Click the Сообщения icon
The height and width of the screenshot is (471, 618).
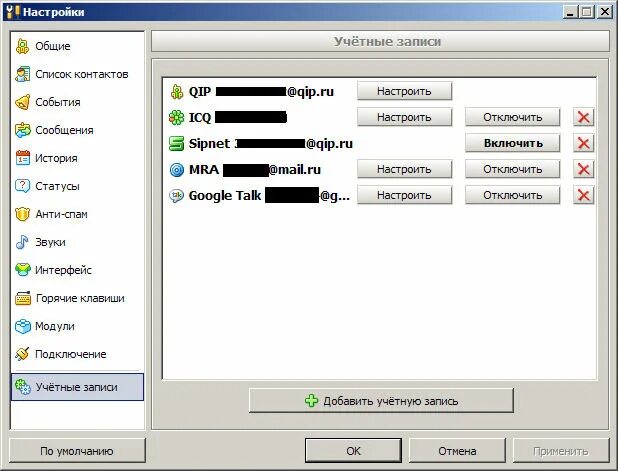tap(22, 130)
